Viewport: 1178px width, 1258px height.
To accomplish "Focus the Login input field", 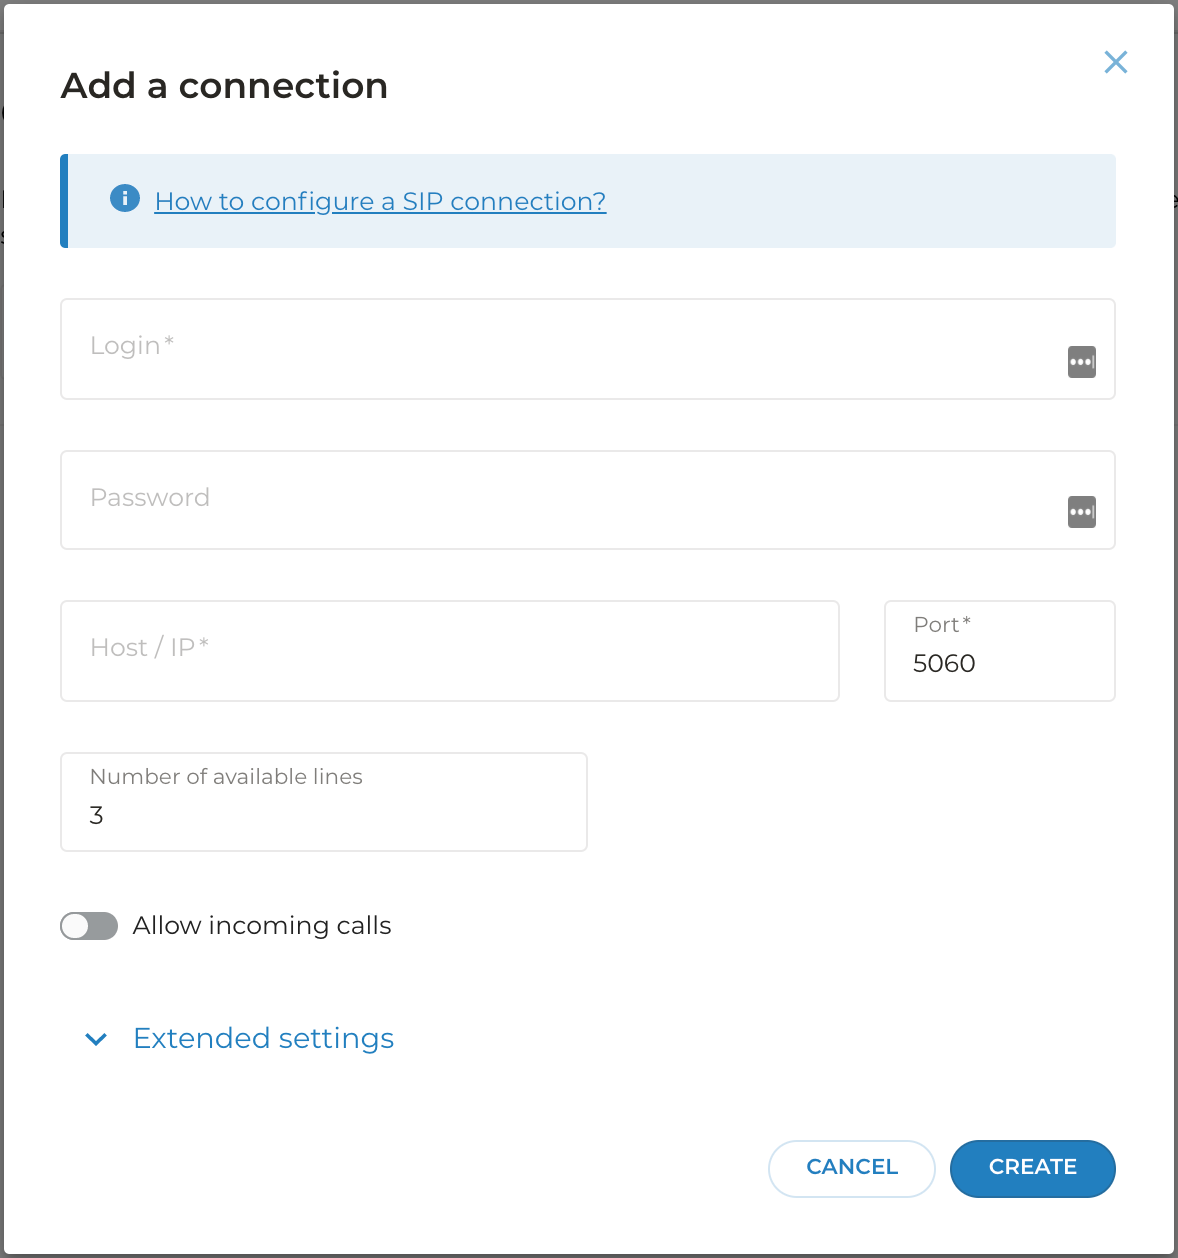I will [560, 349].
